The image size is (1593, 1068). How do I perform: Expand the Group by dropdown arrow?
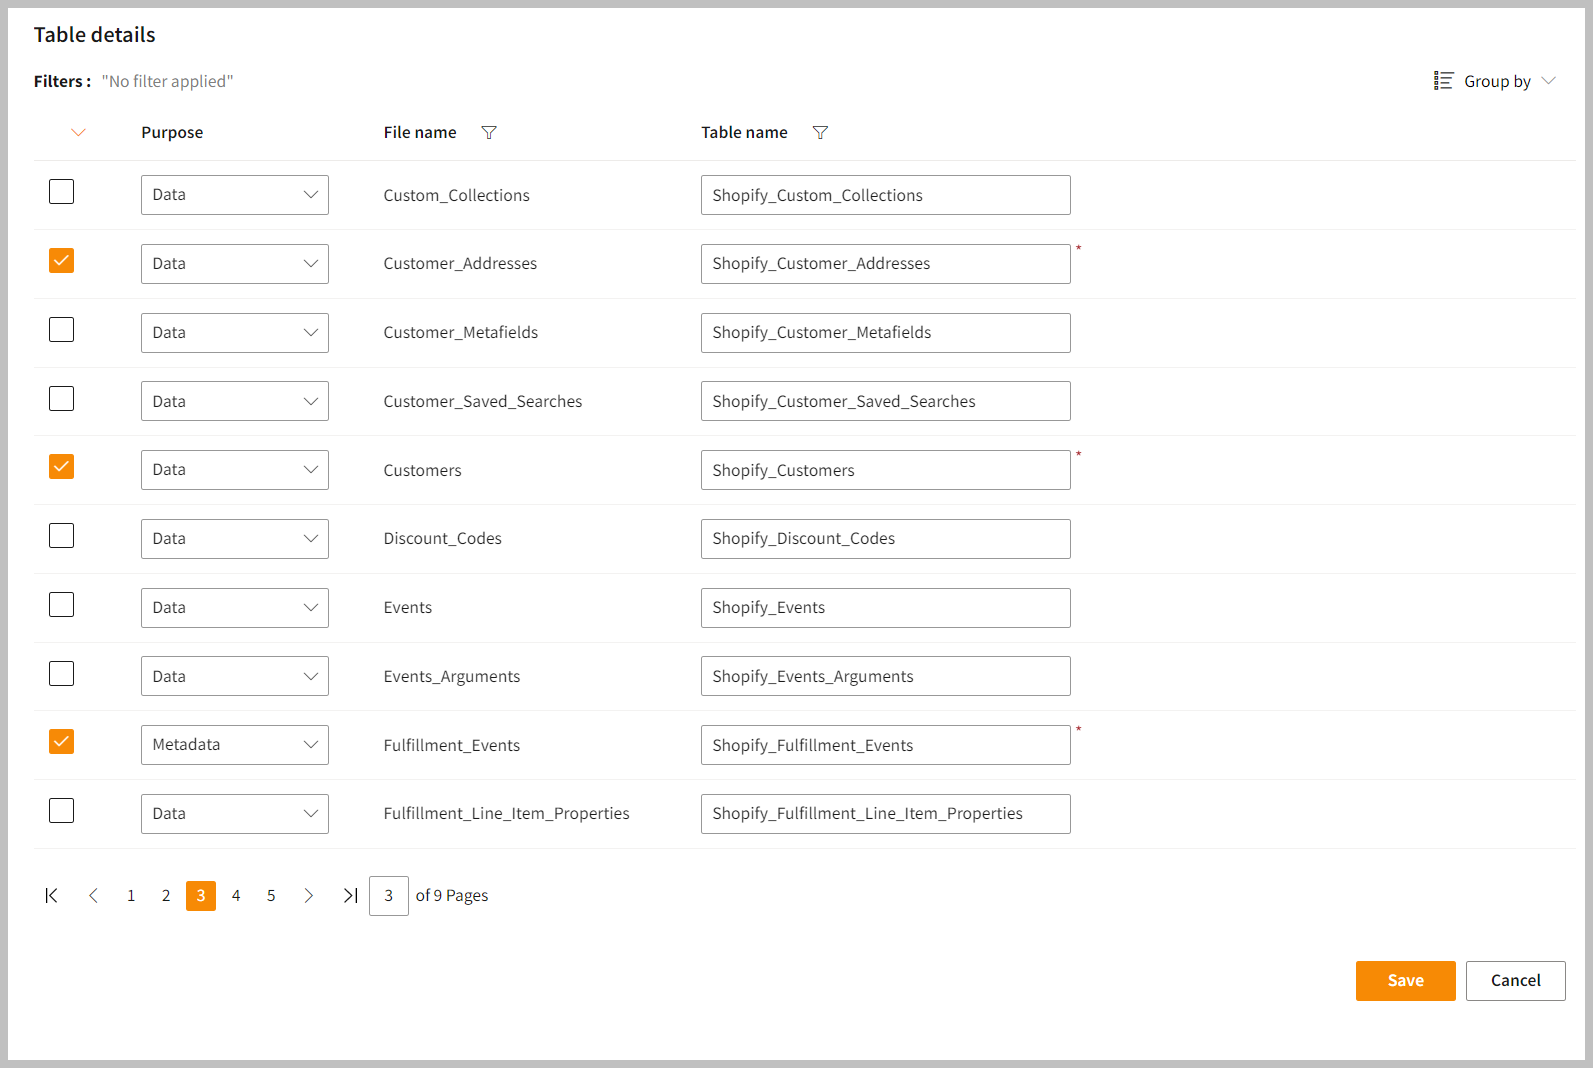pos(1548,81)
